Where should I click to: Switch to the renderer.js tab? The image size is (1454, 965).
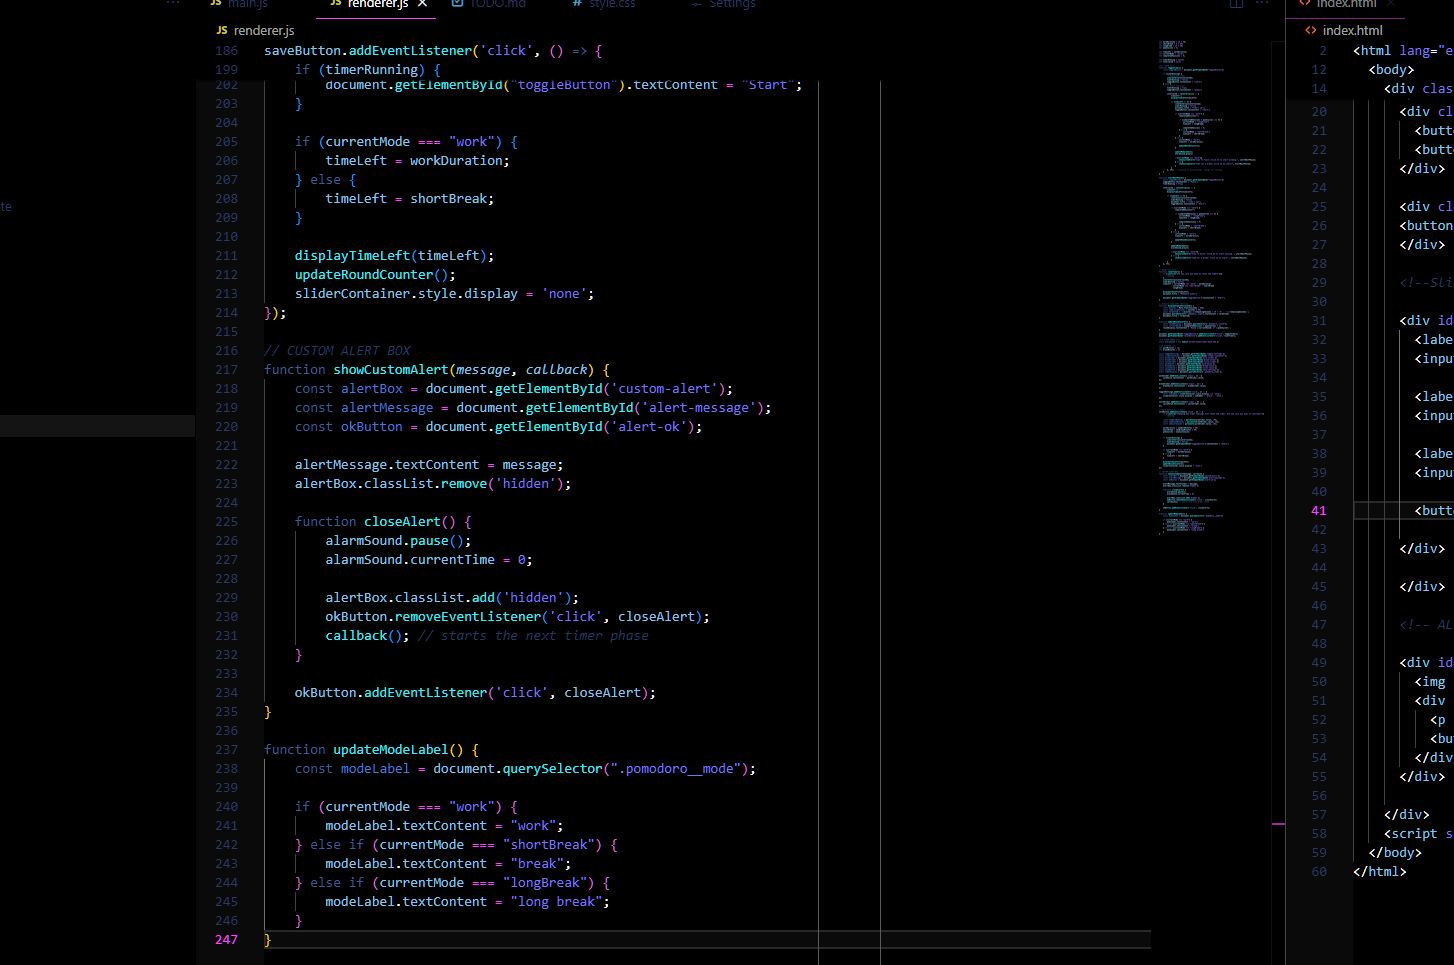(377, 4)
